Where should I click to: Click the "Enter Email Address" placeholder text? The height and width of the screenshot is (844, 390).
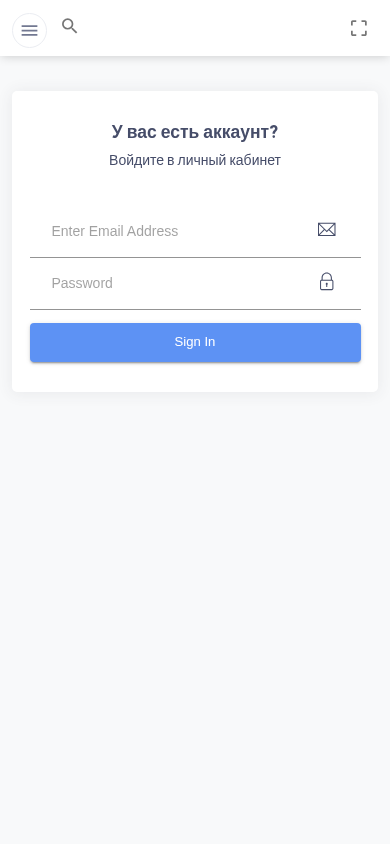click(x=115, y=231)
